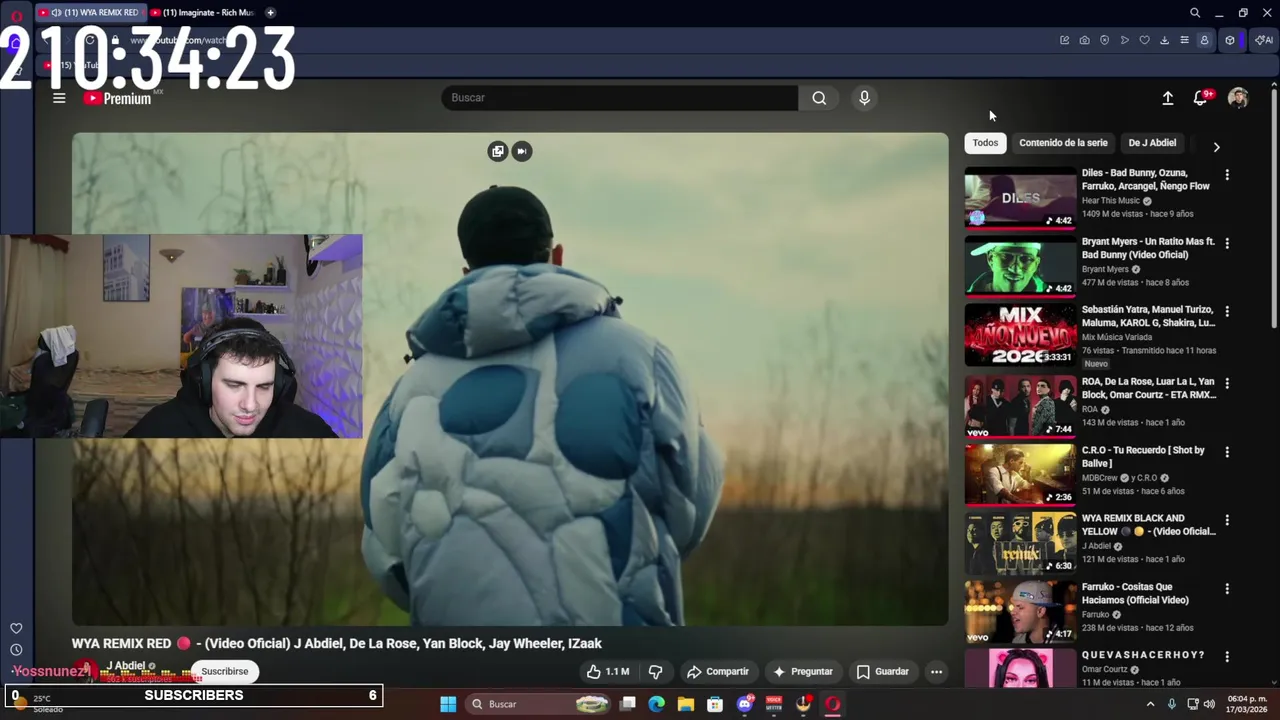Open the Compartir share dialog
This screenshot has height=720, width=1280.
click(x=718, y=672)
